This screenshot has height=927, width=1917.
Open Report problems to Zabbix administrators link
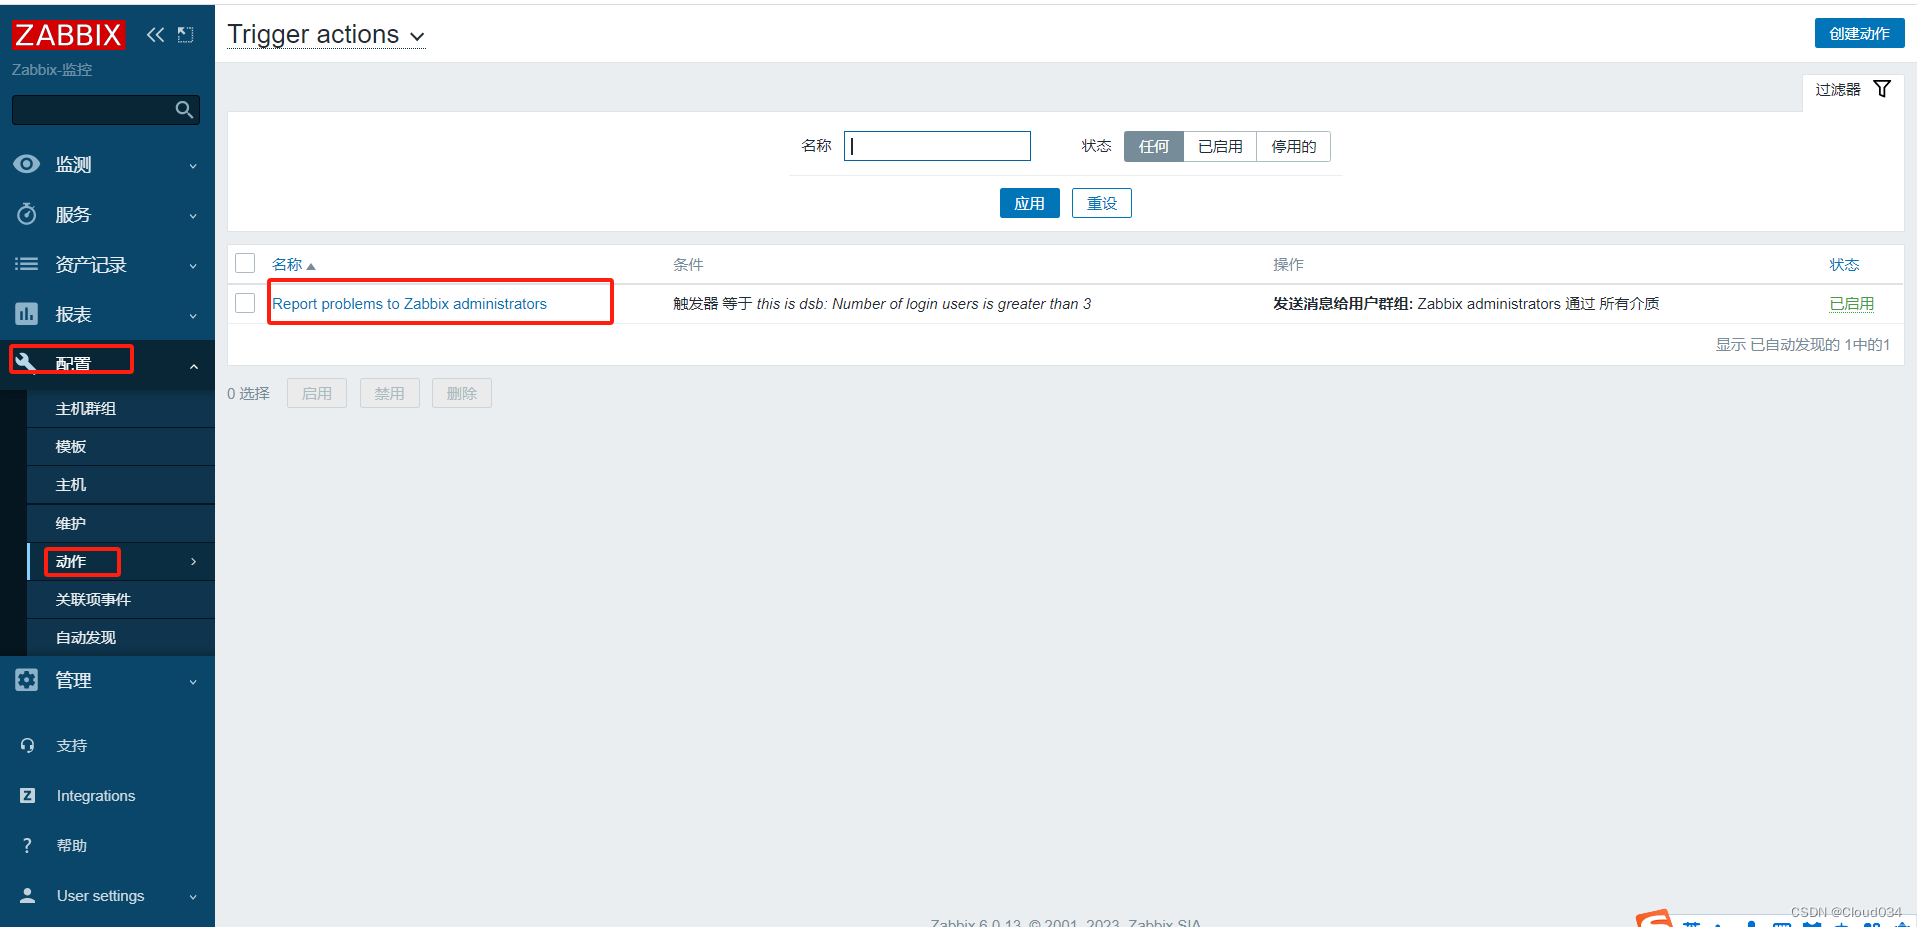[409, 304]
